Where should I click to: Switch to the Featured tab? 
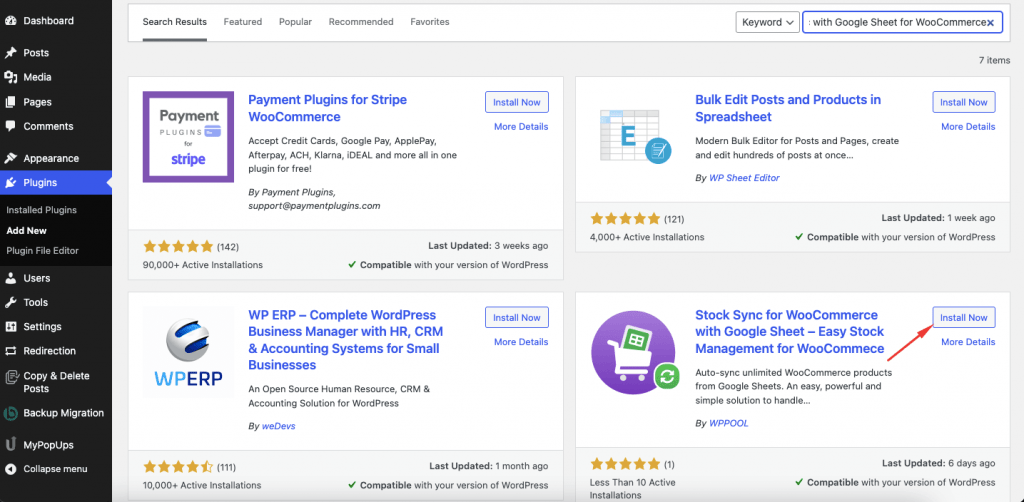coord(243,22)
